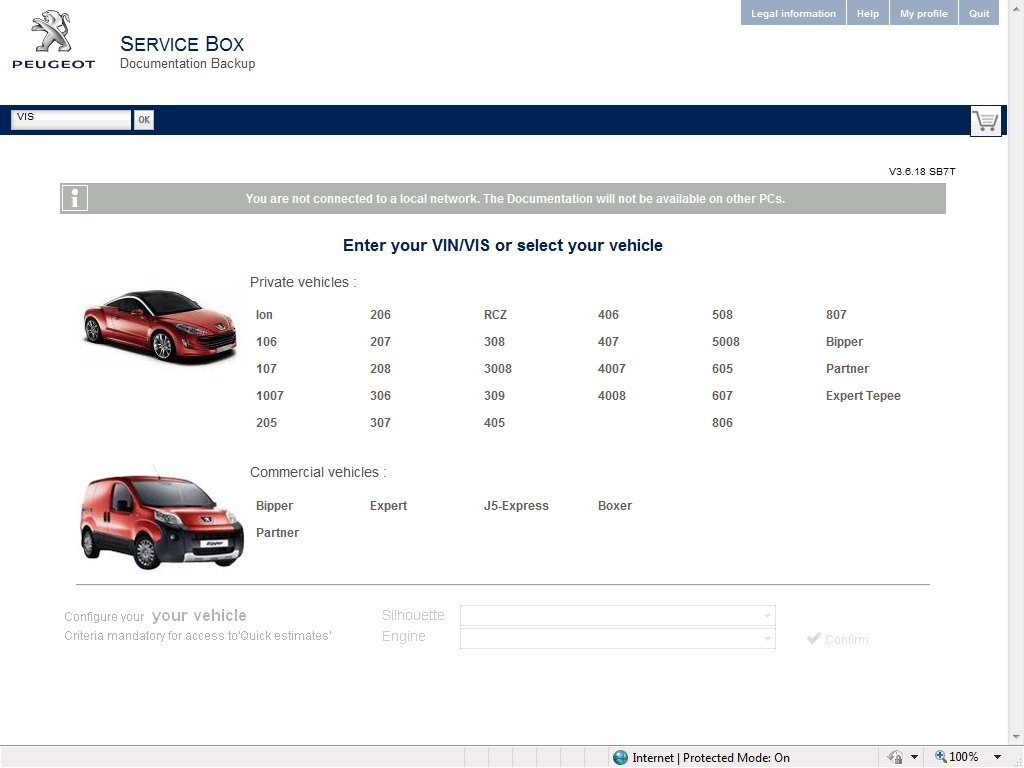Image resolution: width=1024 pixels, height=768 pixels.
Task: Click the red RCZ coupe image
Action: (x=158, y=323)
